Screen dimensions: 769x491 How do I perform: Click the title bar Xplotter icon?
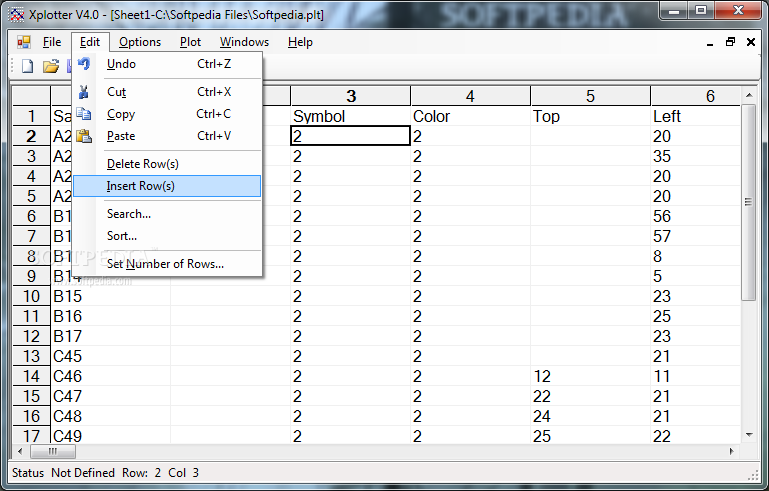[x=17, y=15]
